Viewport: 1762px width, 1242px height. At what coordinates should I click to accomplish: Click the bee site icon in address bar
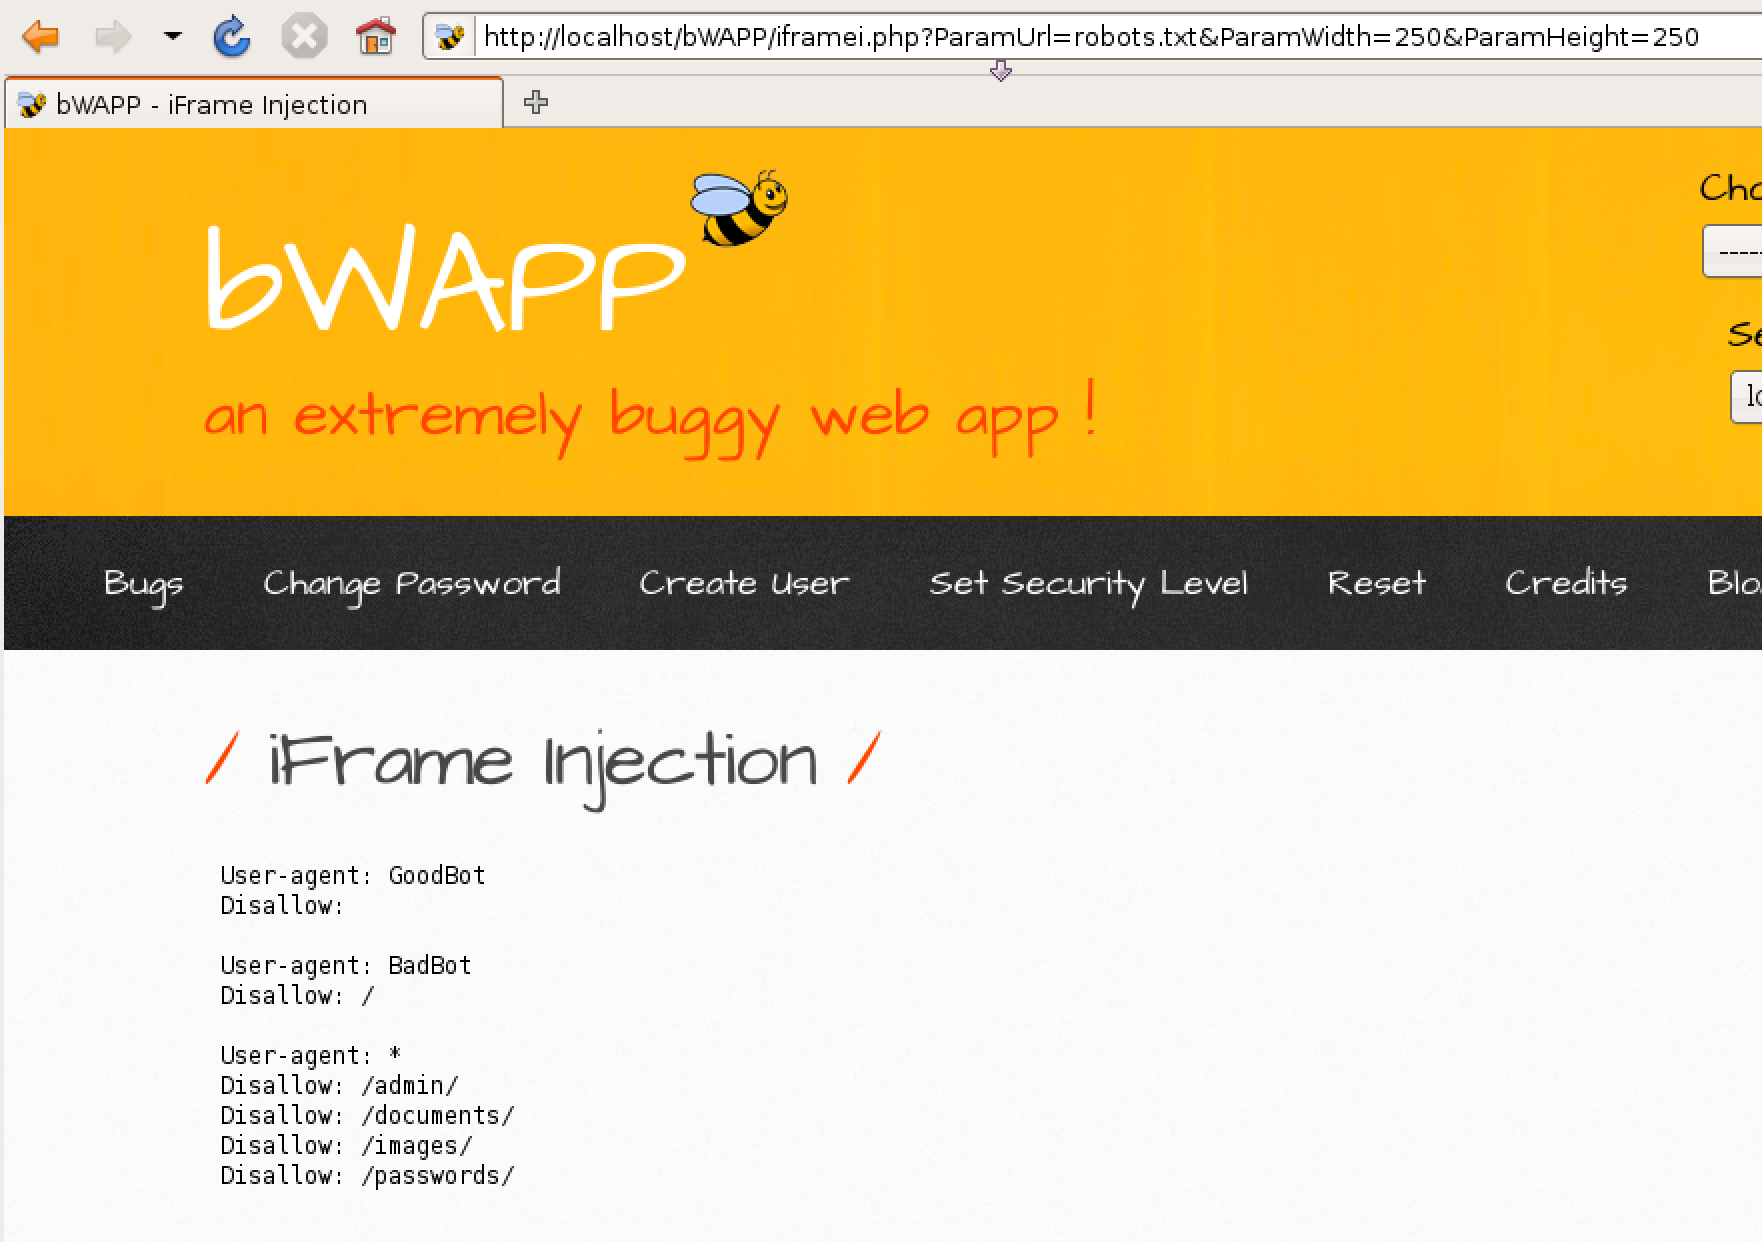coord(450,38)
